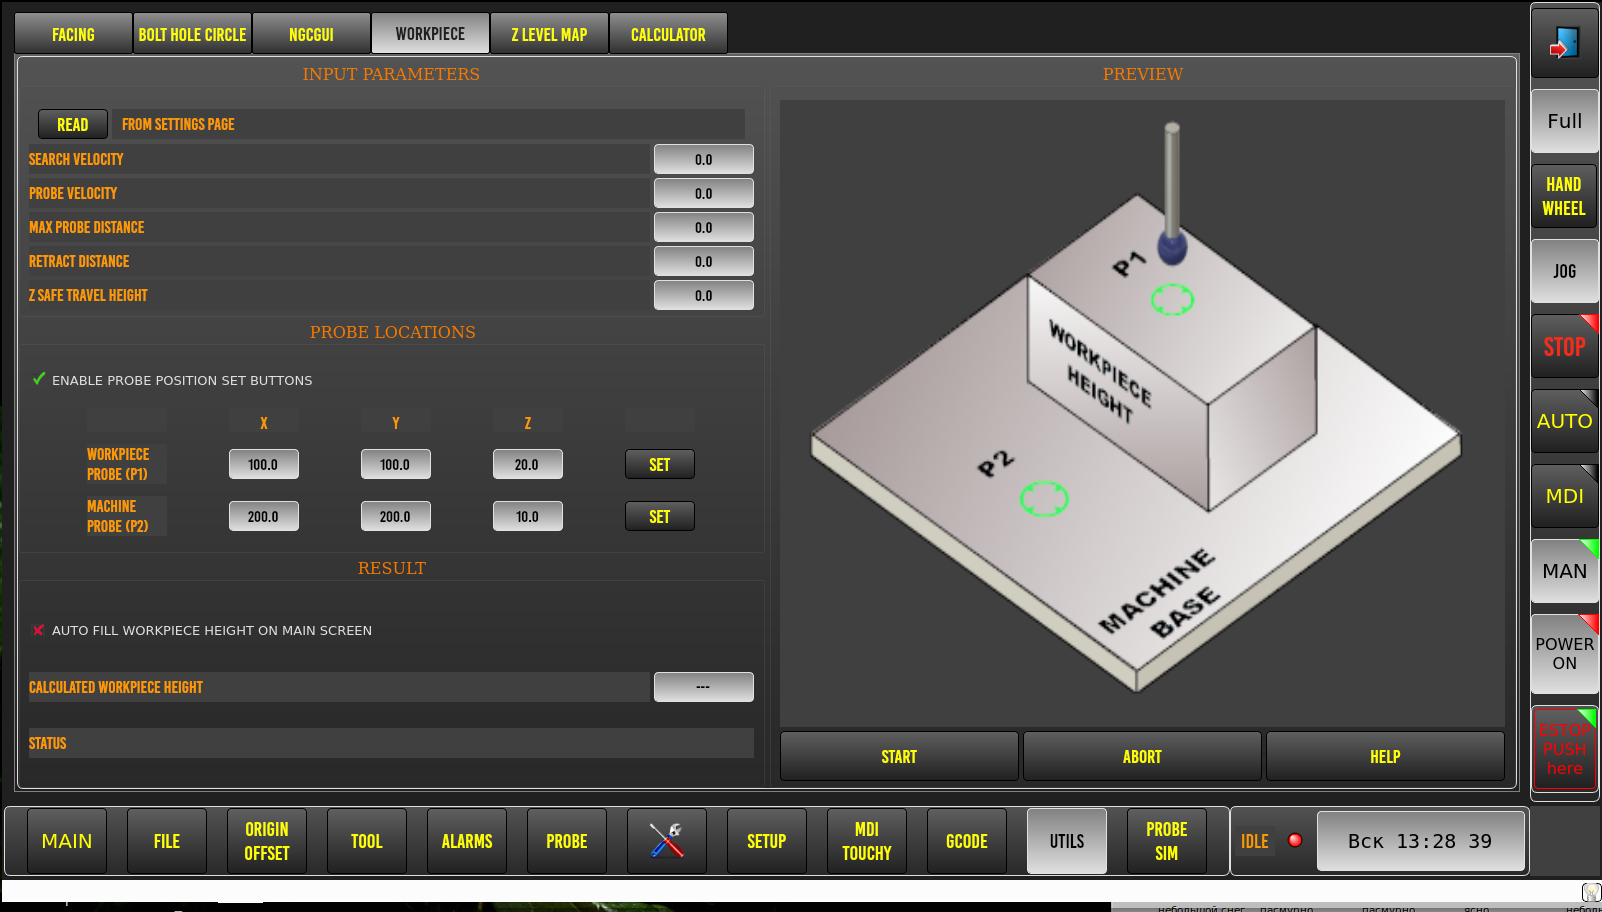The width and height of the screenshot is (1602, 912).
Task: Select the WORKPIECE tab
Action: [430, 33]
